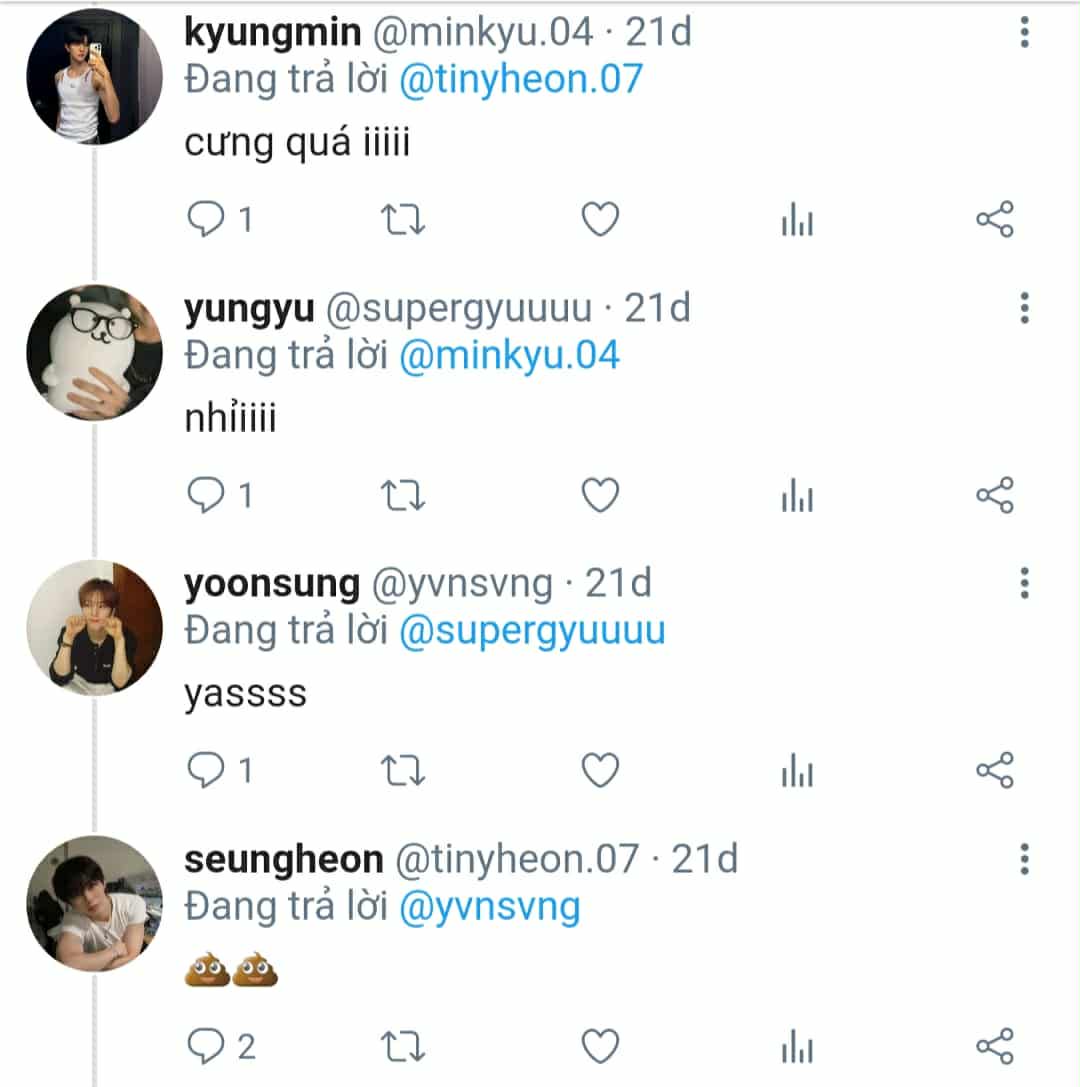The height and width of the screenshot is (1087, 1080).
Task: Open more options on yoonsung's tweet
Action: tap(1024, 583)
